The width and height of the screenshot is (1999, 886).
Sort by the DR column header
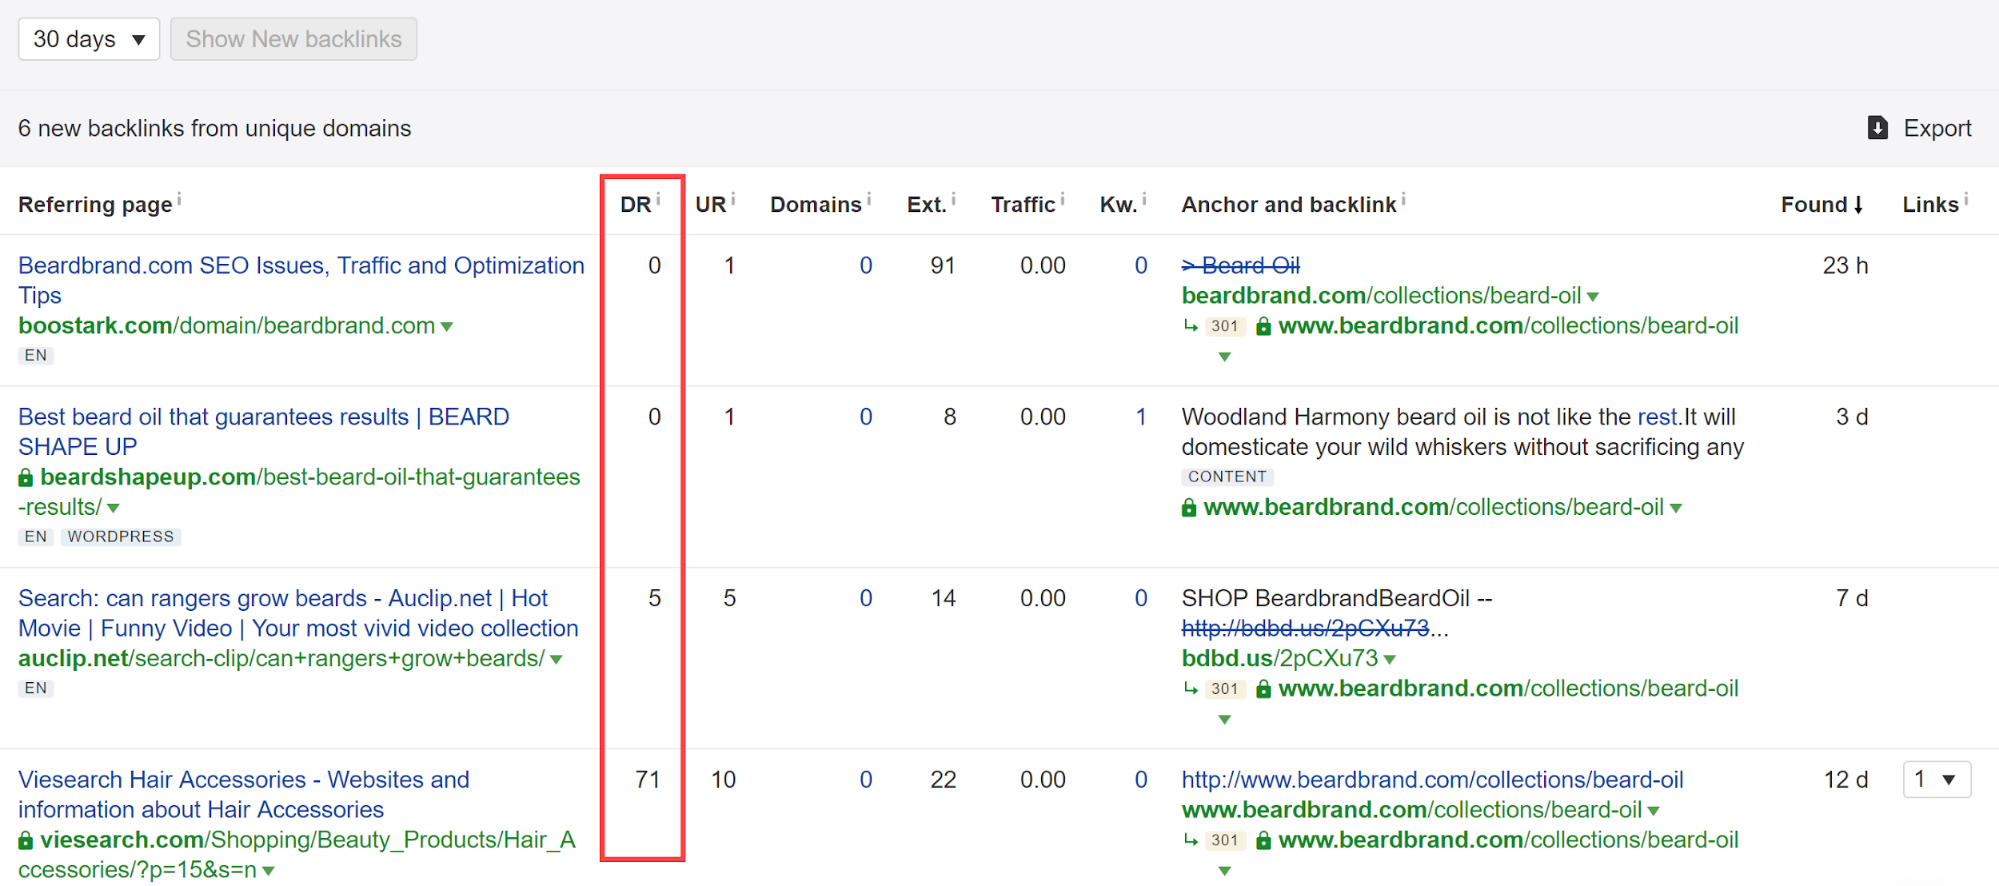click(x=635, y=205)
